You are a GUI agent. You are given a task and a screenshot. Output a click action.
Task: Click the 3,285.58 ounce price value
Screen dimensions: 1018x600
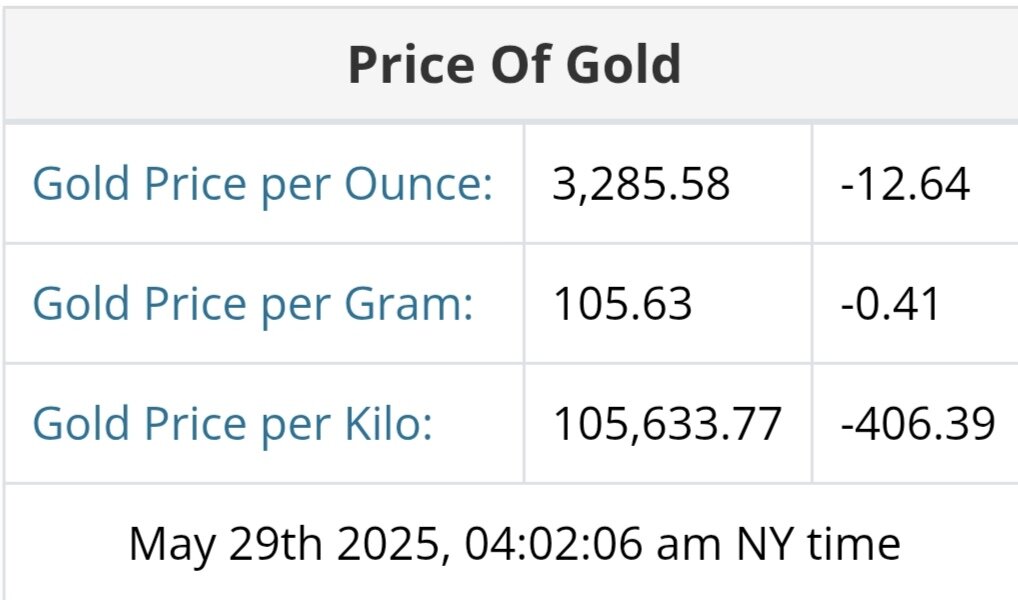[x=641, y=185]
